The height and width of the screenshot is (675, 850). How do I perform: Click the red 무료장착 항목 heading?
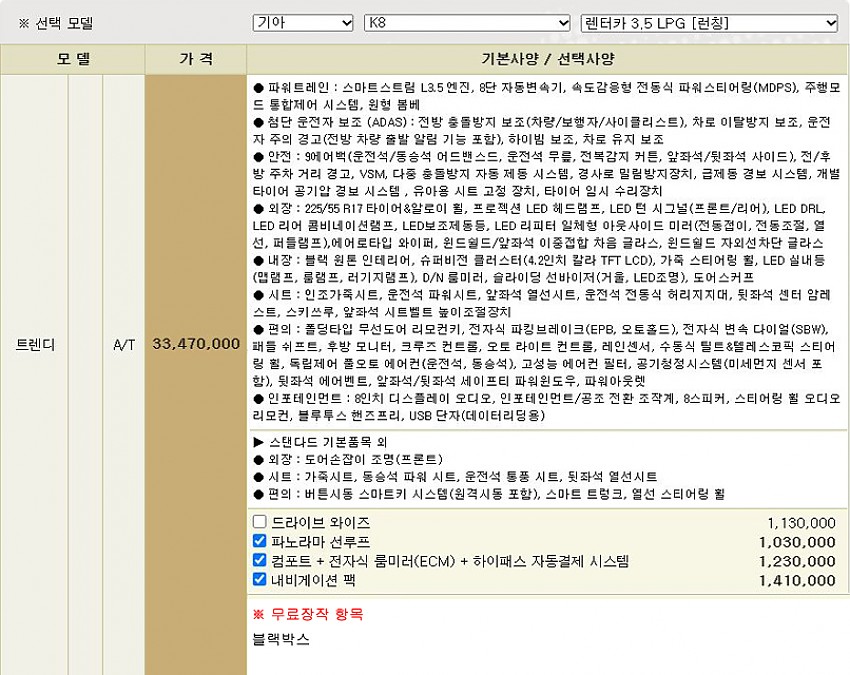308,613
